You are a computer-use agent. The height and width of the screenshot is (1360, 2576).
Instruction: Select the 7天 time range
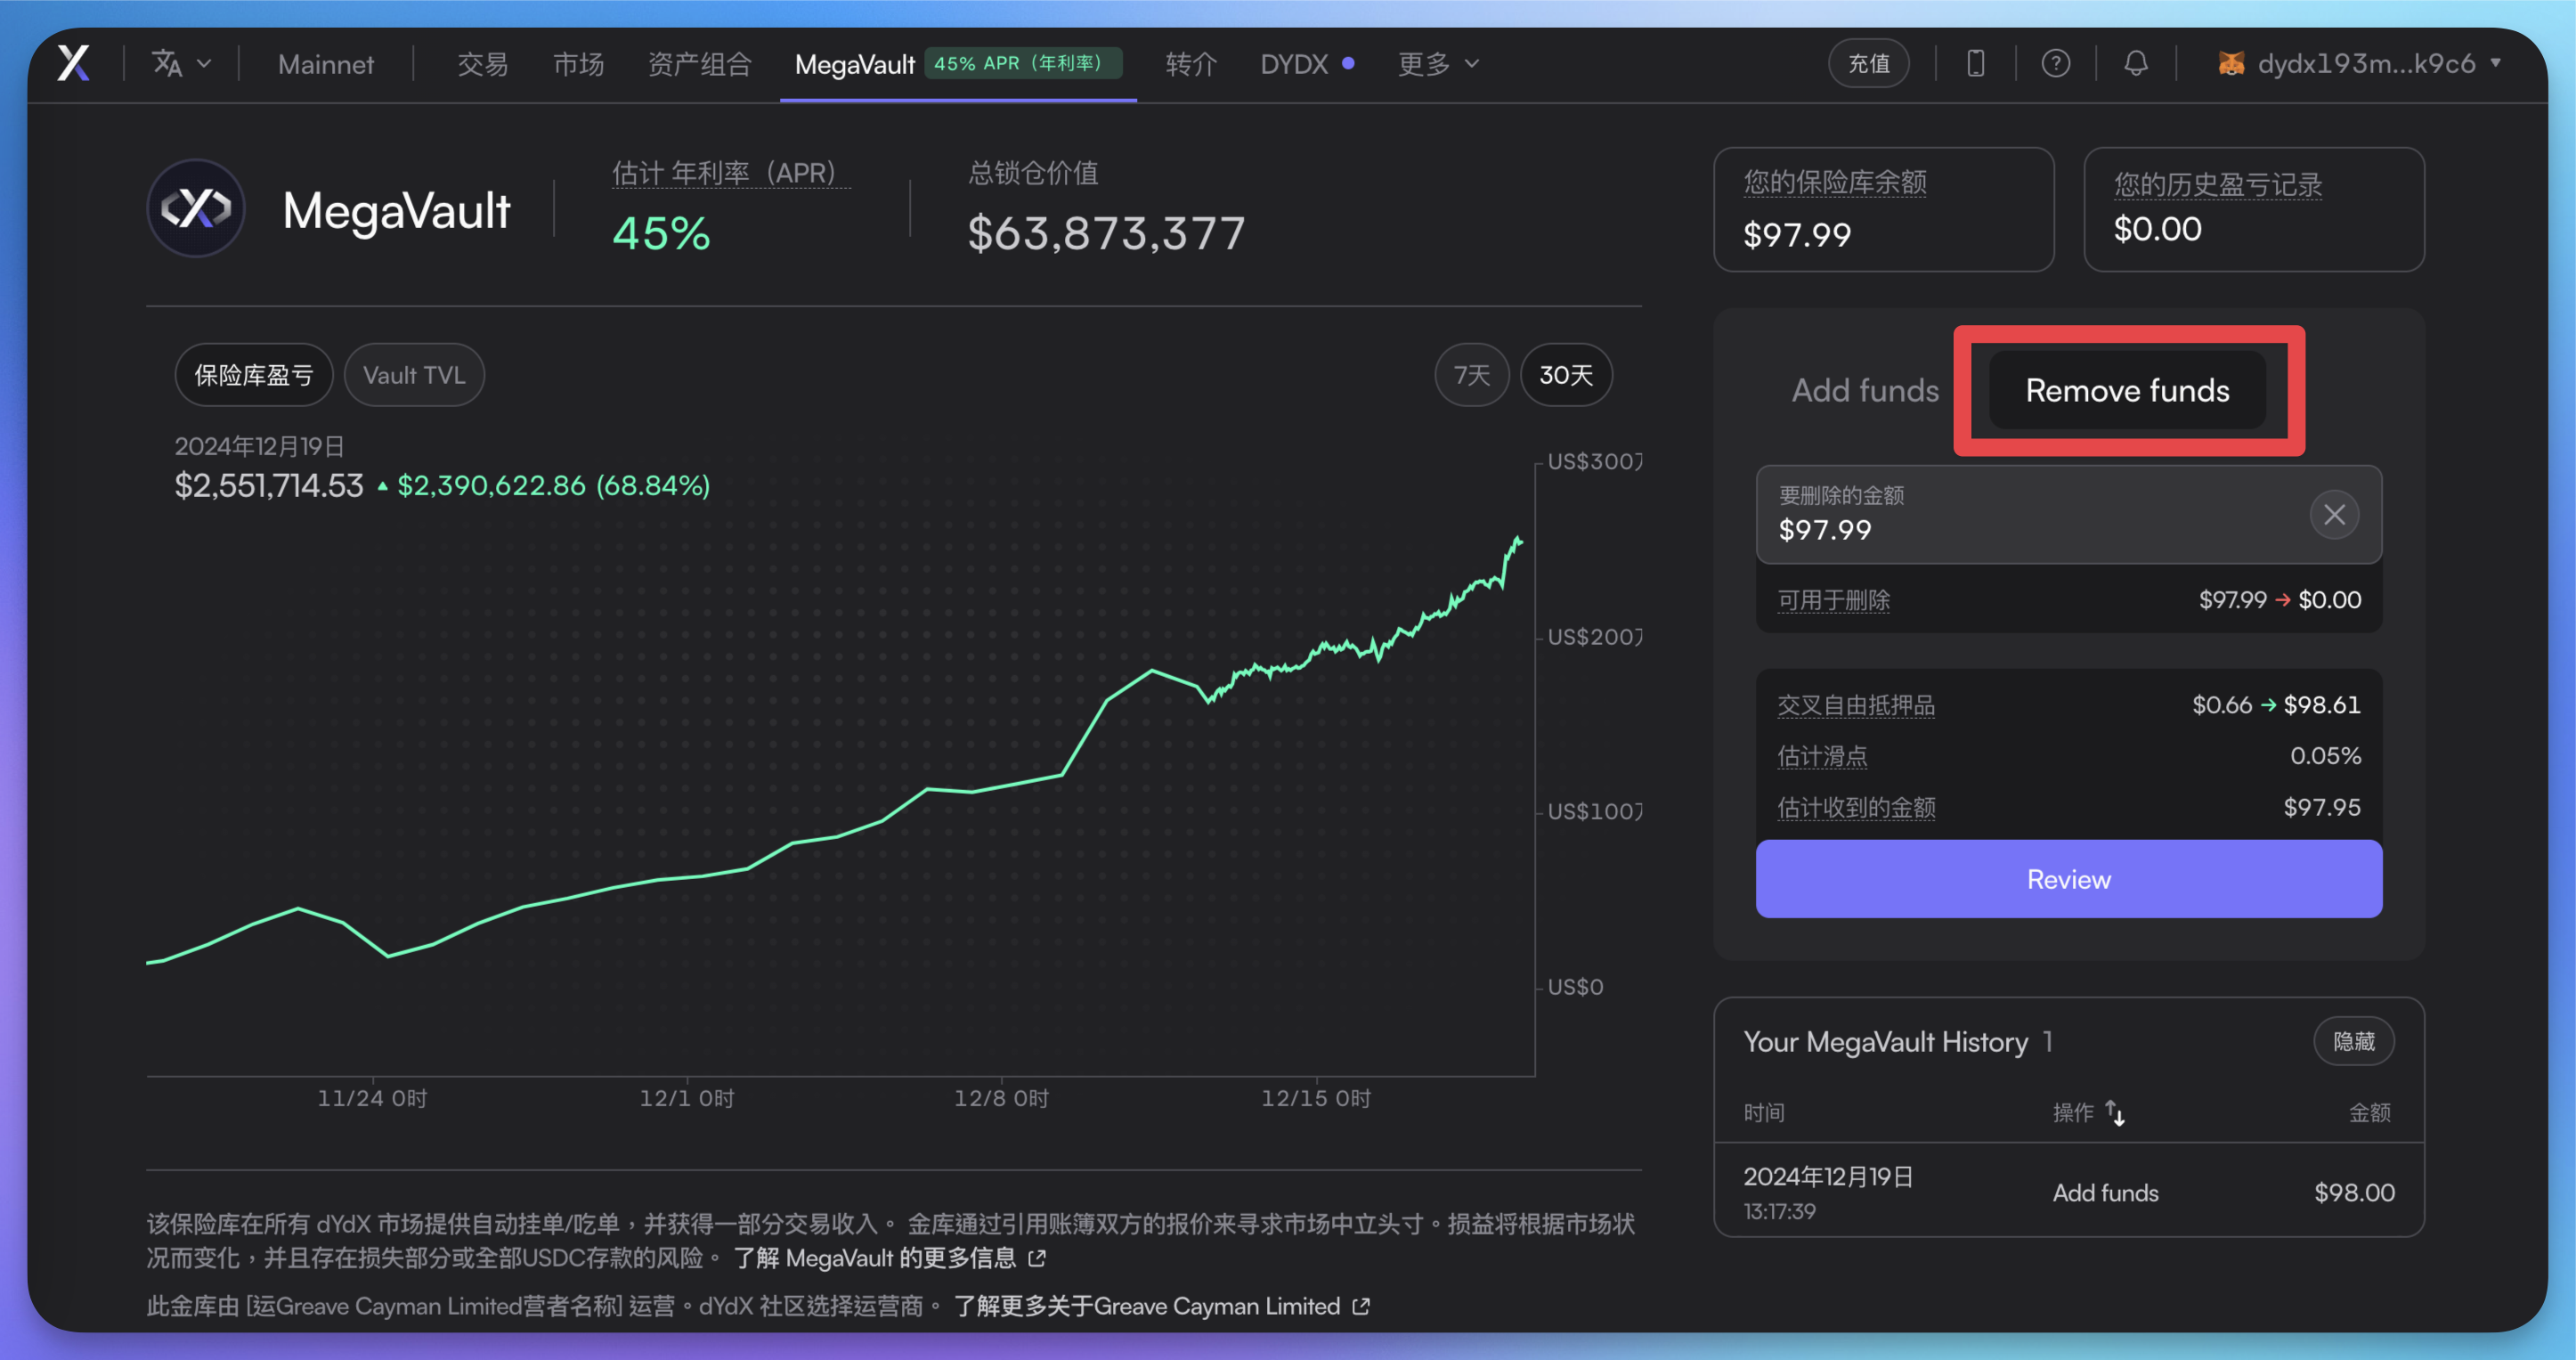tap(1471, 375)
